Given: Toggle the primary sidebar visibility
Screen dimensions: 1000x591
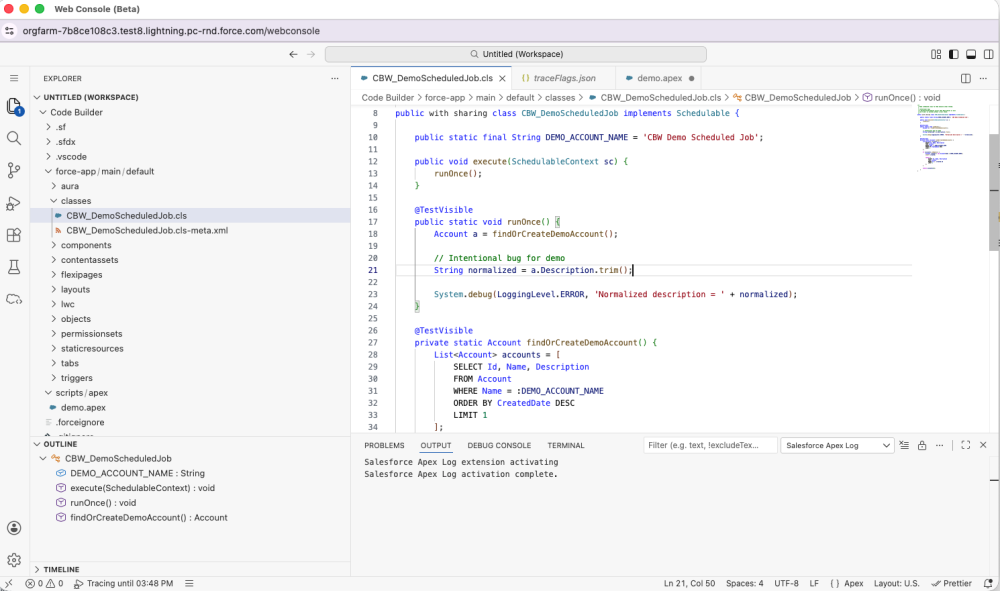Looking at the screenshot, I should click(x=953, y=54).
